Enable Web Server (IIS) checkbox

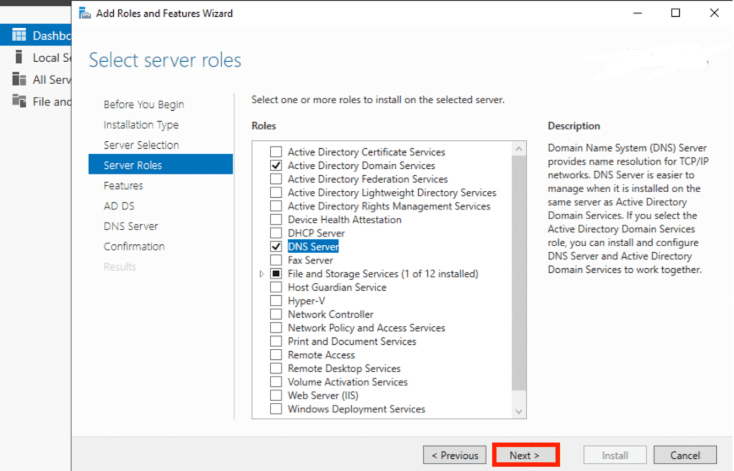point(276,396)
